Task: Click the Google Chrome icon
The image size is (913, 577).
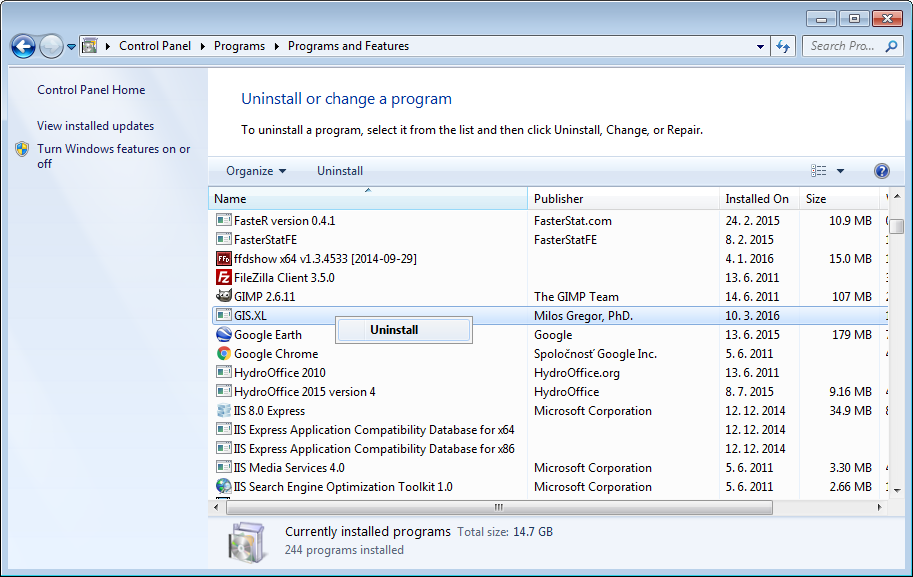Action: (x=224, y=353)
